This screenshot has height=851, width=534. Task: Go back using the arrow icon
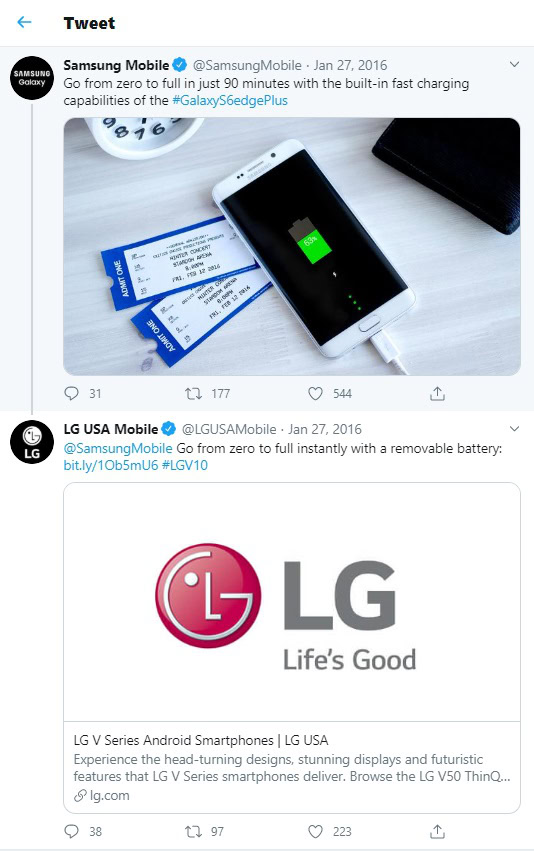click(24, 22)
